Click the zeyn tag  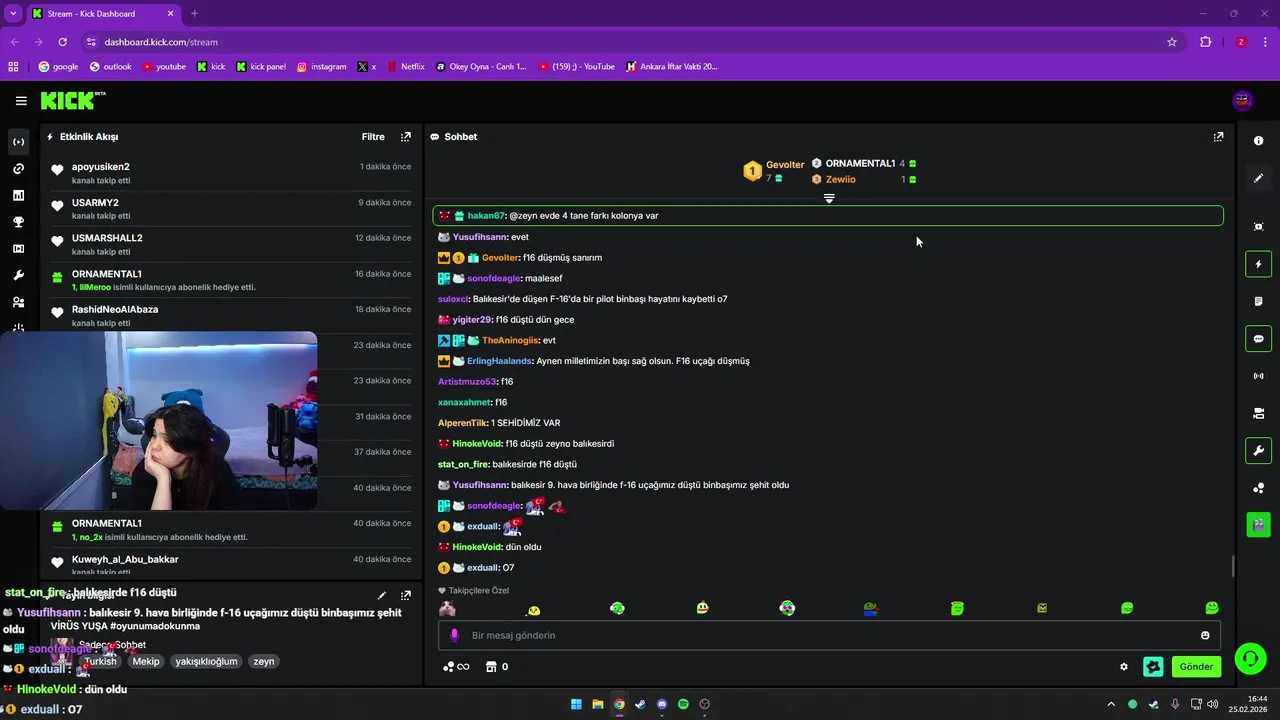point(263,661)
